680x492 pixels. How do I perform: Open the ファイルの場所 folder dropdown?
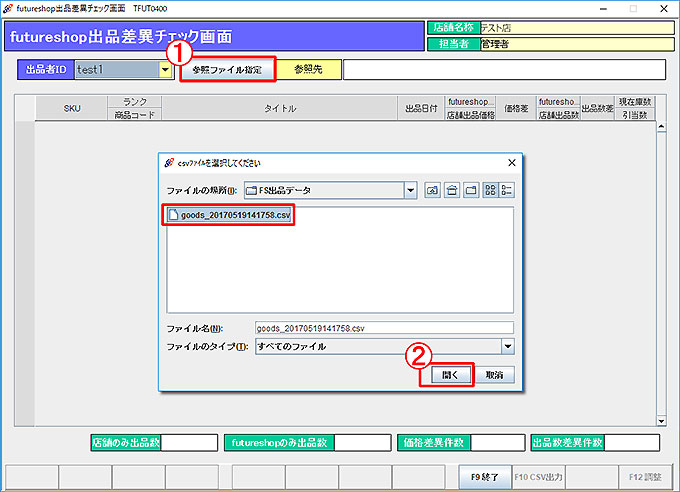(x=410, y=190)
